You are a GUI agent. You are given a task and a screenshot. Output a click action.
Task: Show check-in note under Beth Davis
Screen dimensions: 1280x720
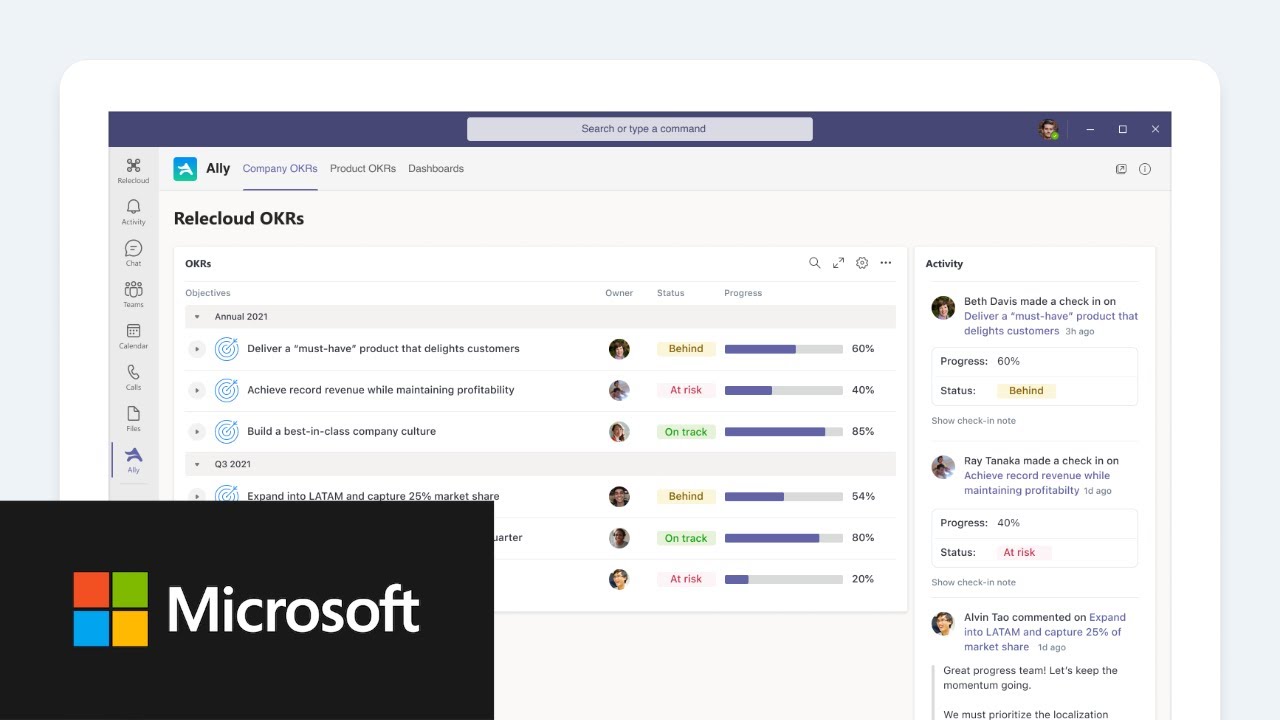point(973,421)
